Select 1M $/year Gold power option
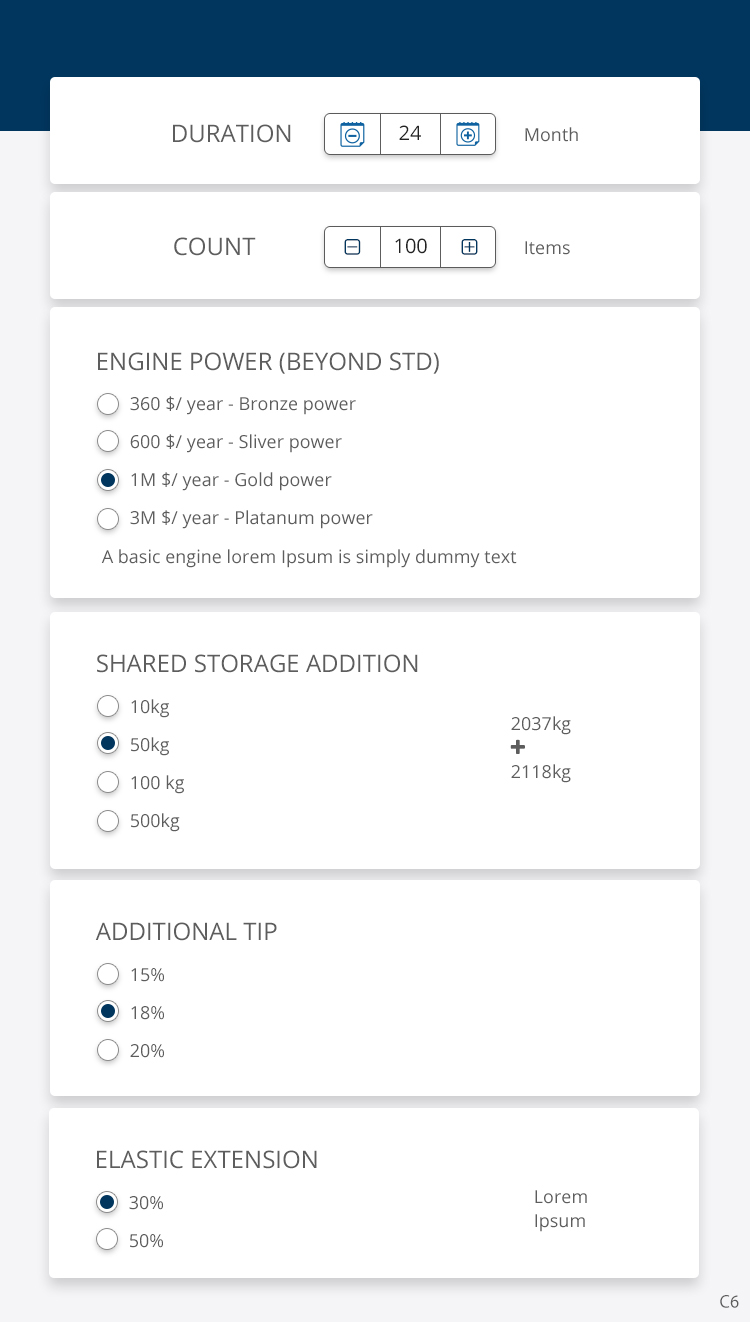Viewport: 750px width, 1322px height. click(x=108, y=481)
